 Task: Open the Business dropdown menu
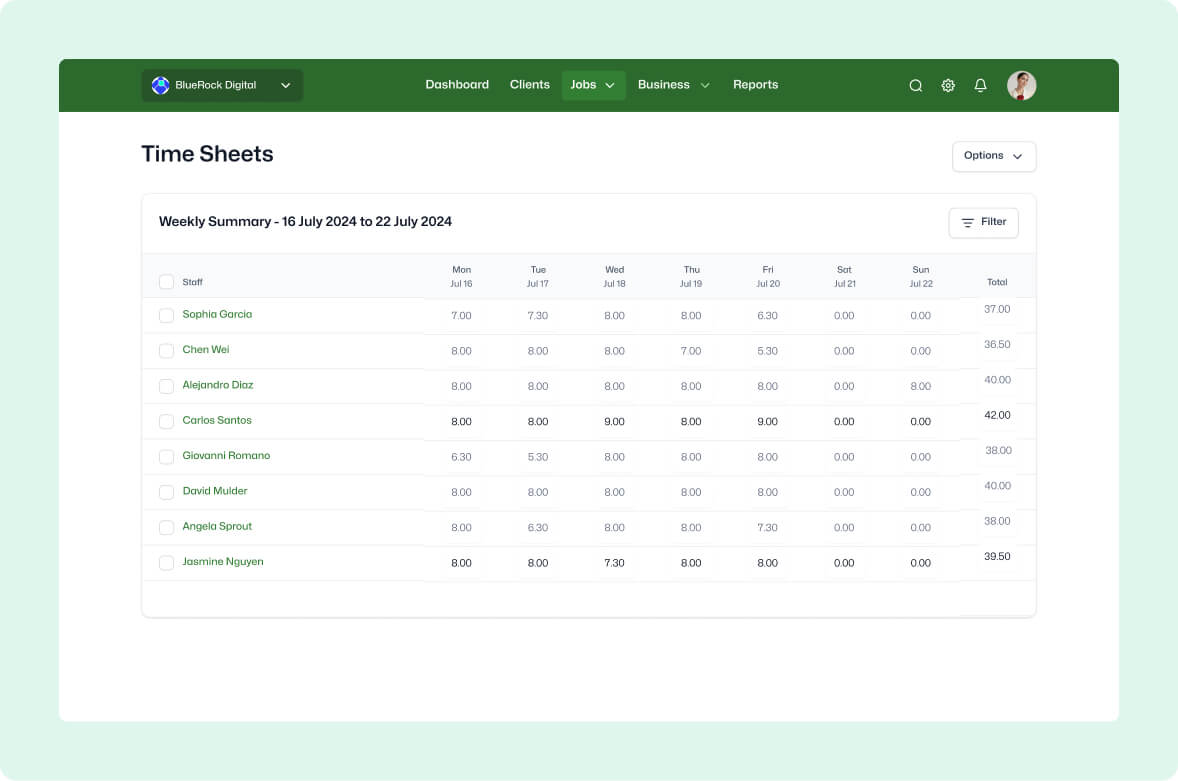pyautogui.click(x=673, y=85)
